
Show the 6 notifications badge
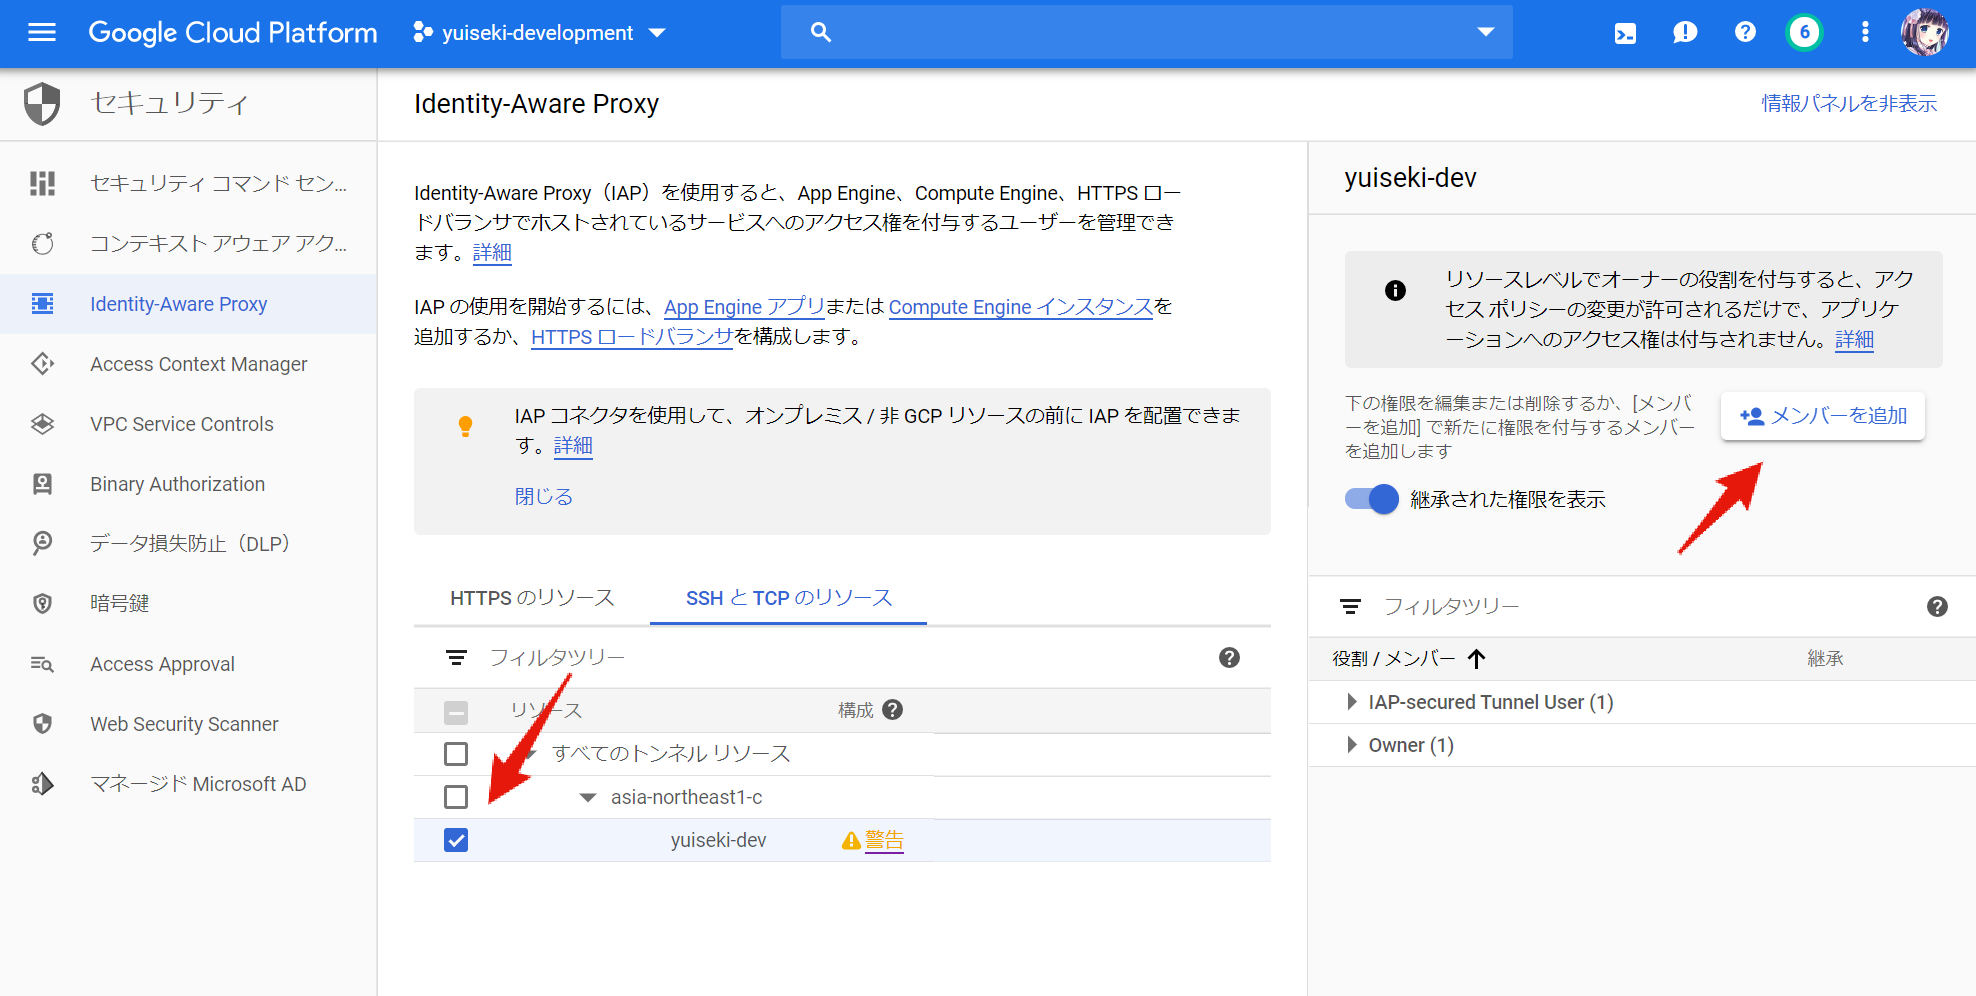tap(1805, 33)
